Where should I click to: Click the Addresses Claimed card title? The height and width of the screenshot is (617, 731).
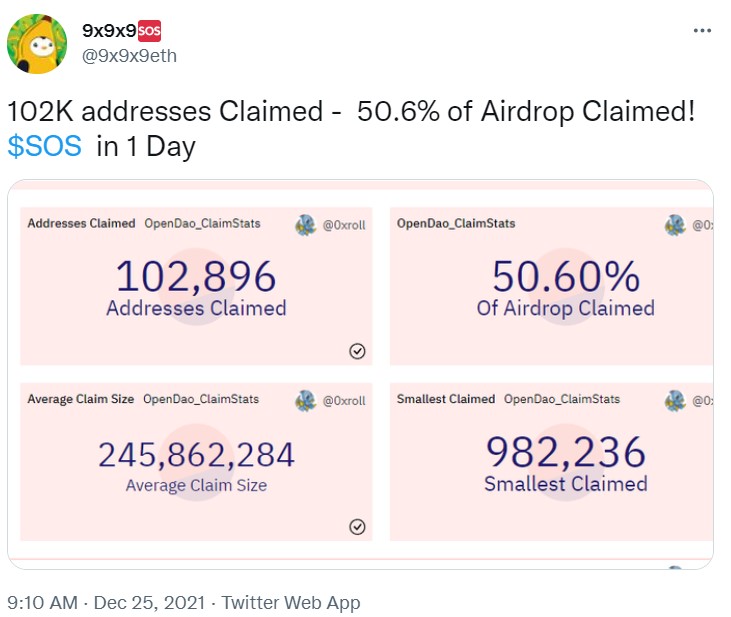coord(81,223)
